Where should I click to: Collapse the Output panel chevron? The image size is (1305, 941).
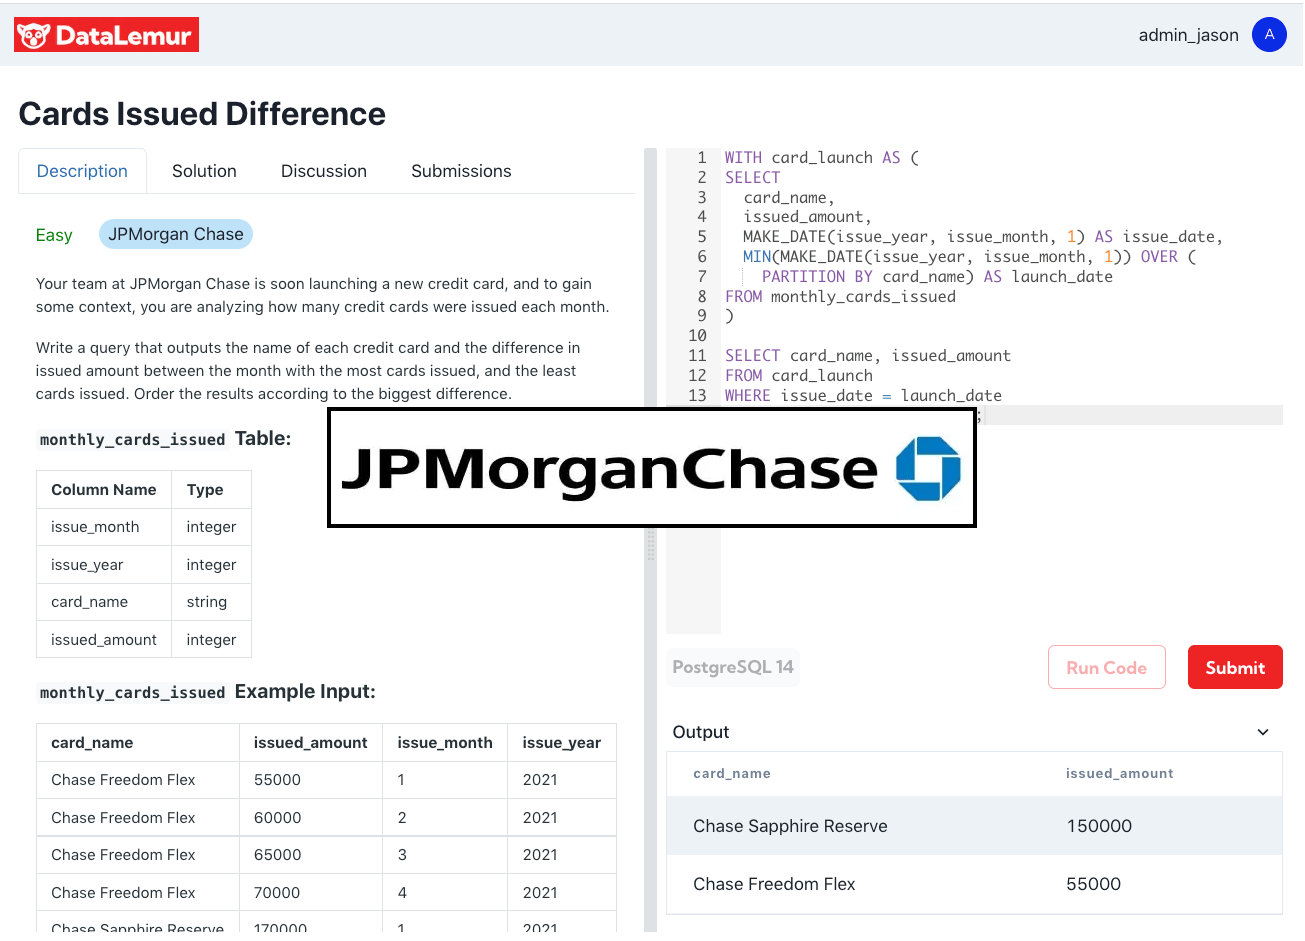[1263, 732]
